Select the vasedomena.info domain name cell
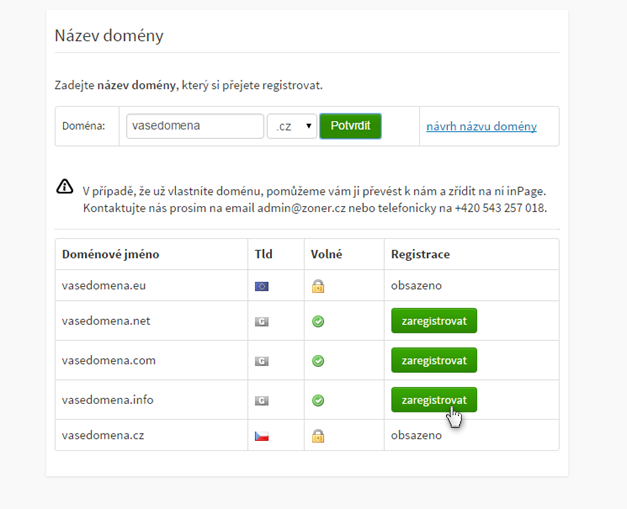The height and width of the screenshot is (509, 627). click(x=151, y=400)
